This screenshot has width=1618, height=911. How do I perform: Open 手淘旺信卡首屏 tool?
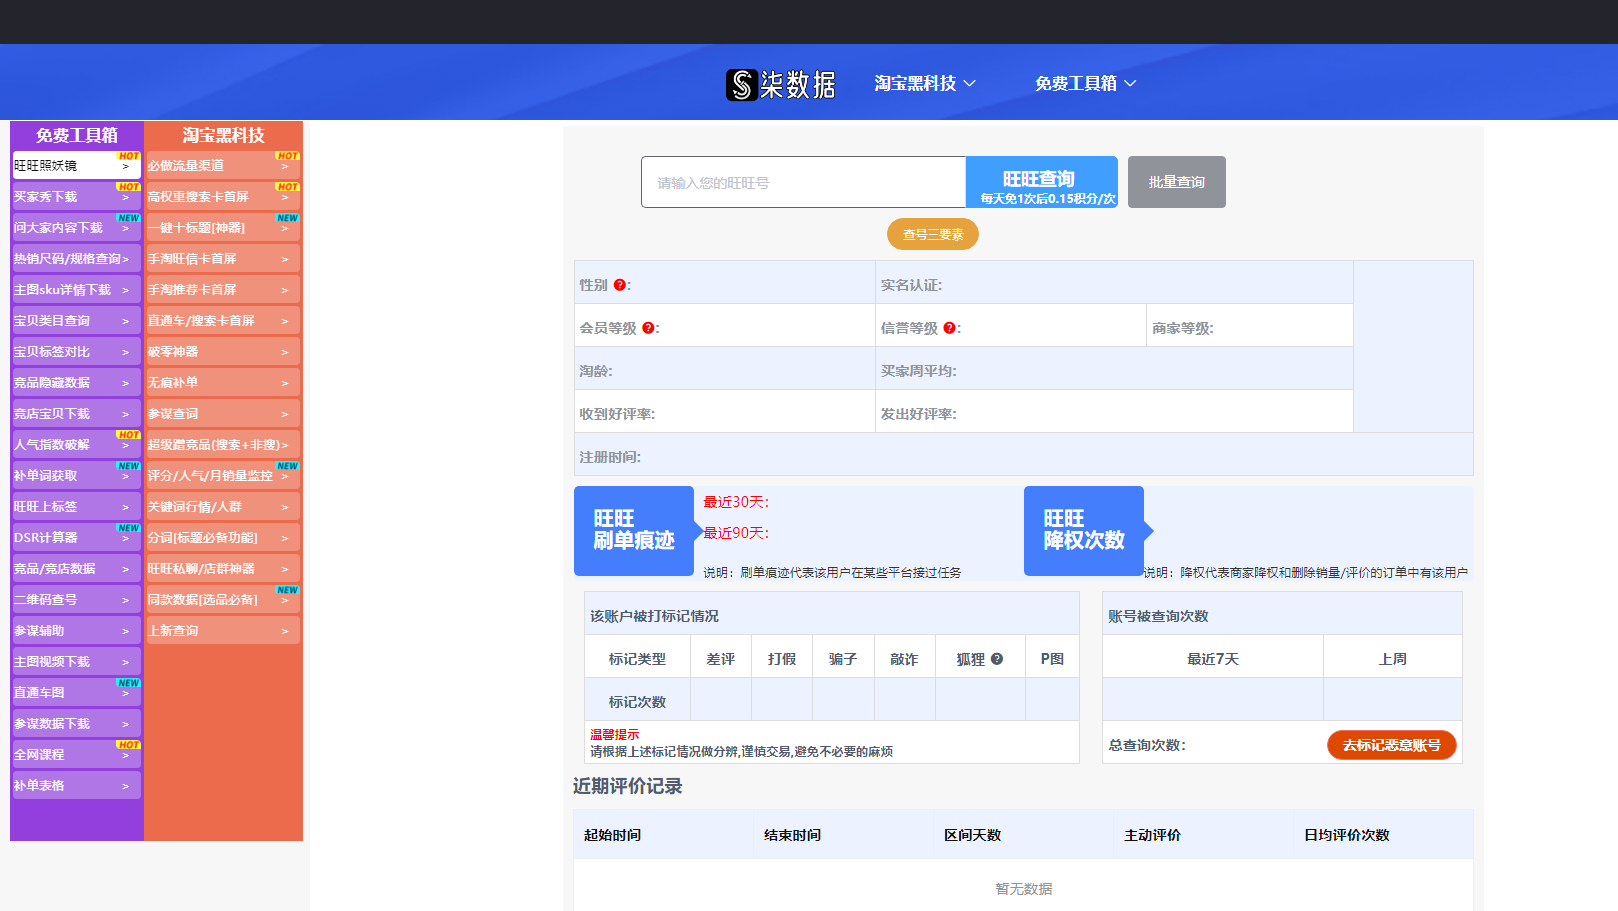click(223, 258)
